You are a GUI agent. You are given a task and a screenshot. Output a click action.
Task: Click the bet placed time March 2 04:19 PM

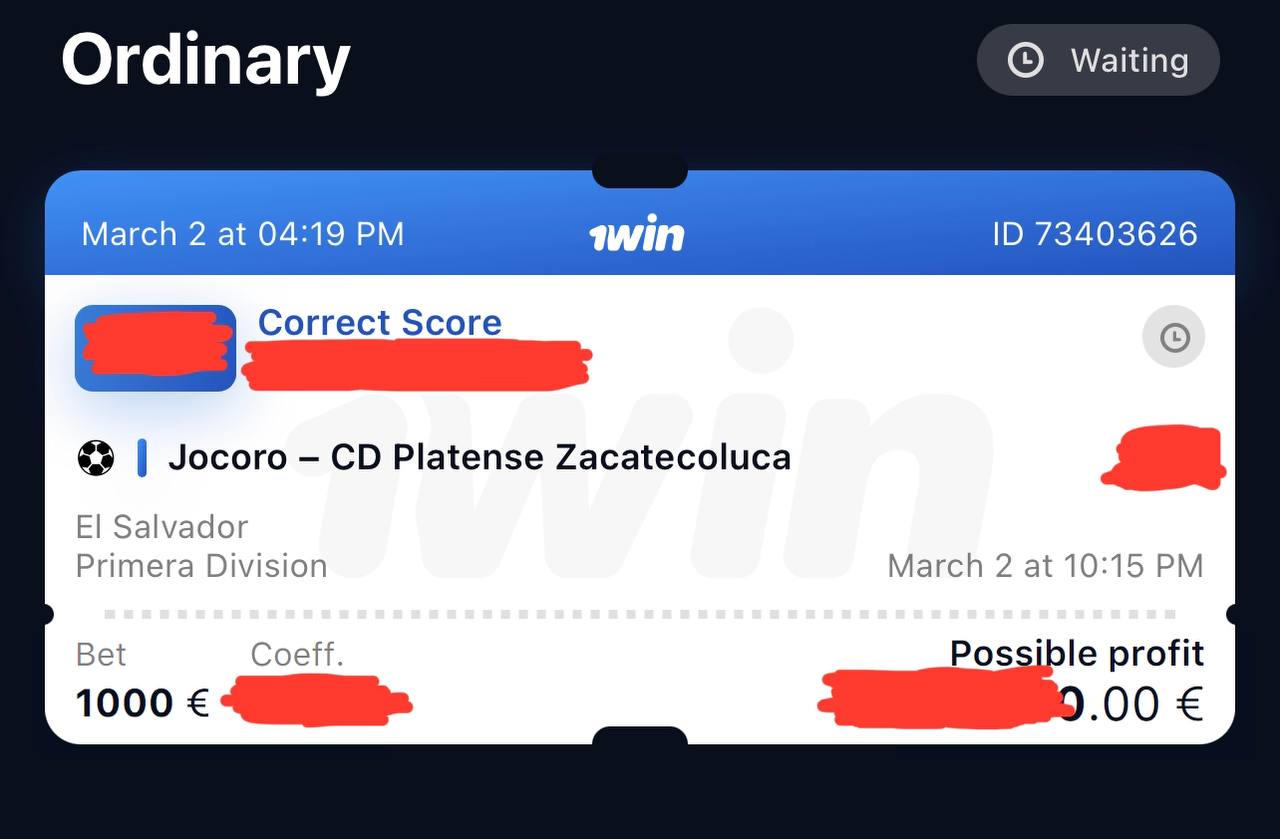[x=243, y=234]
